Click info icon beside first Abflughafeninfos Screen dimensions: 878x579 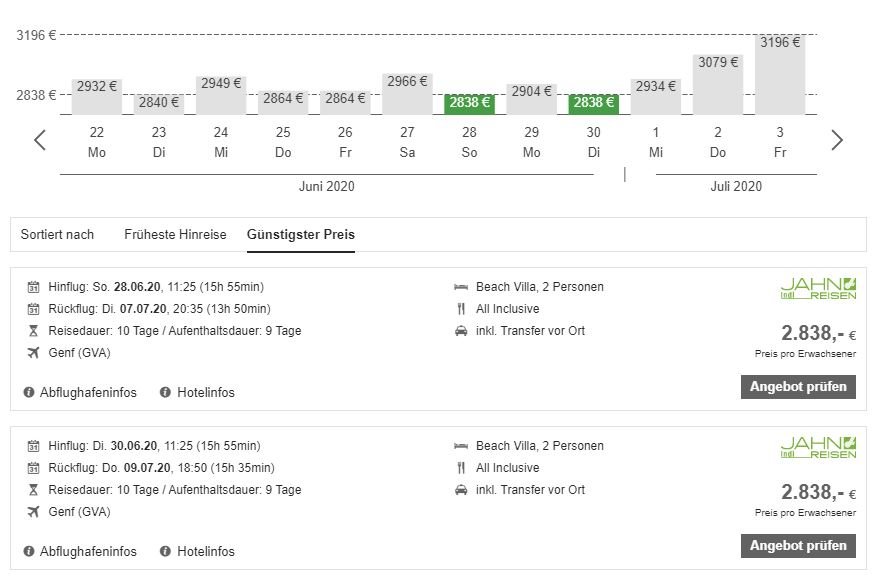(x=28, y=393)
